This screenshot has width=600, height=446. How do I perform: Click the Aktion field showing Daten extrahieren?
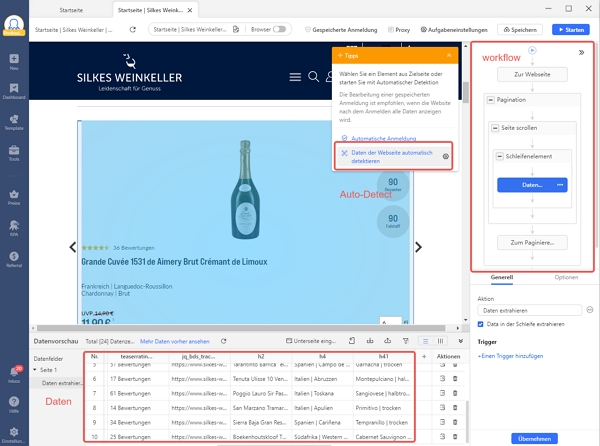coord(529,311)
